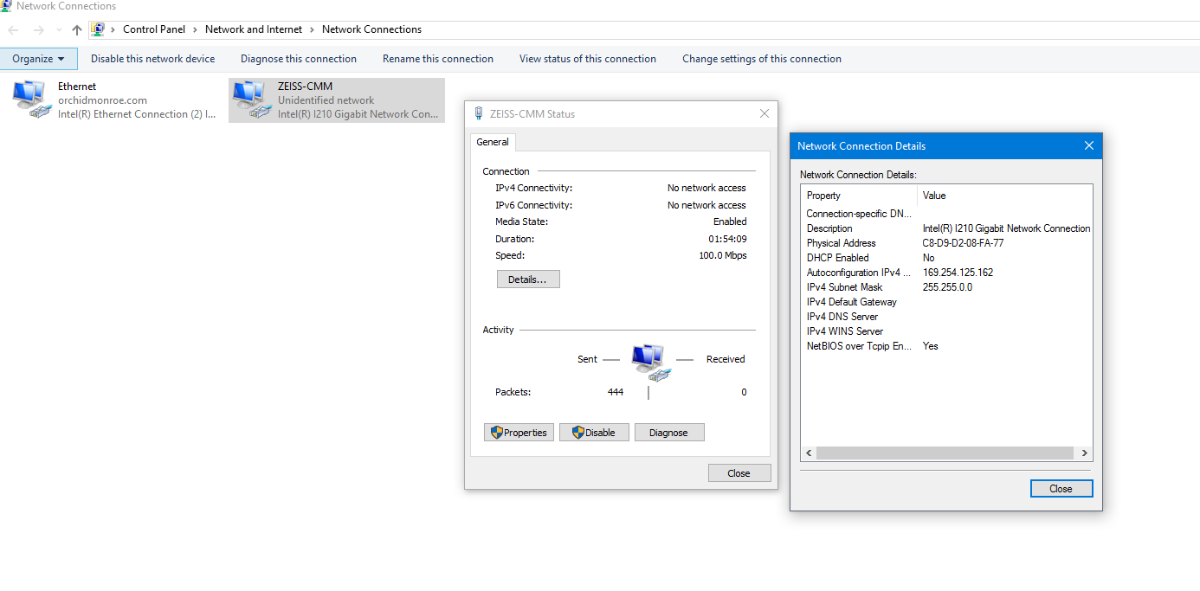Open the Details... button
This screenshot has width=1200, height=591.
pyautogui.click(x=528, y=280)
